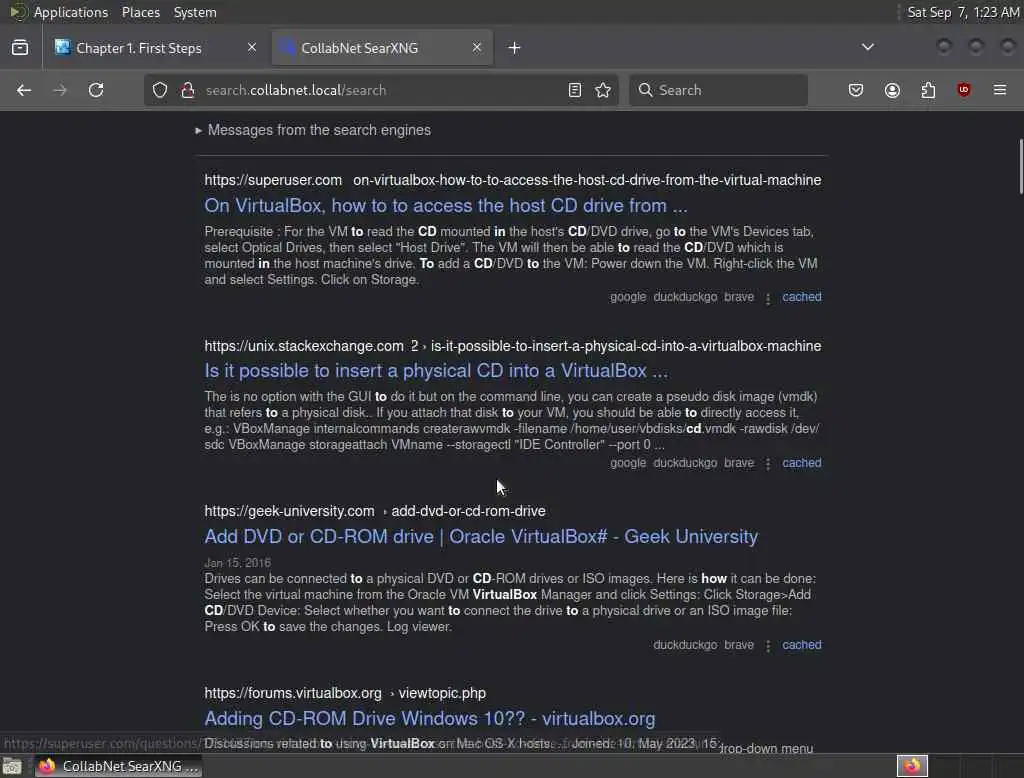Click the https://forums.virtualbox.org URL text
1024x778 pixels.
pos(293,693)
